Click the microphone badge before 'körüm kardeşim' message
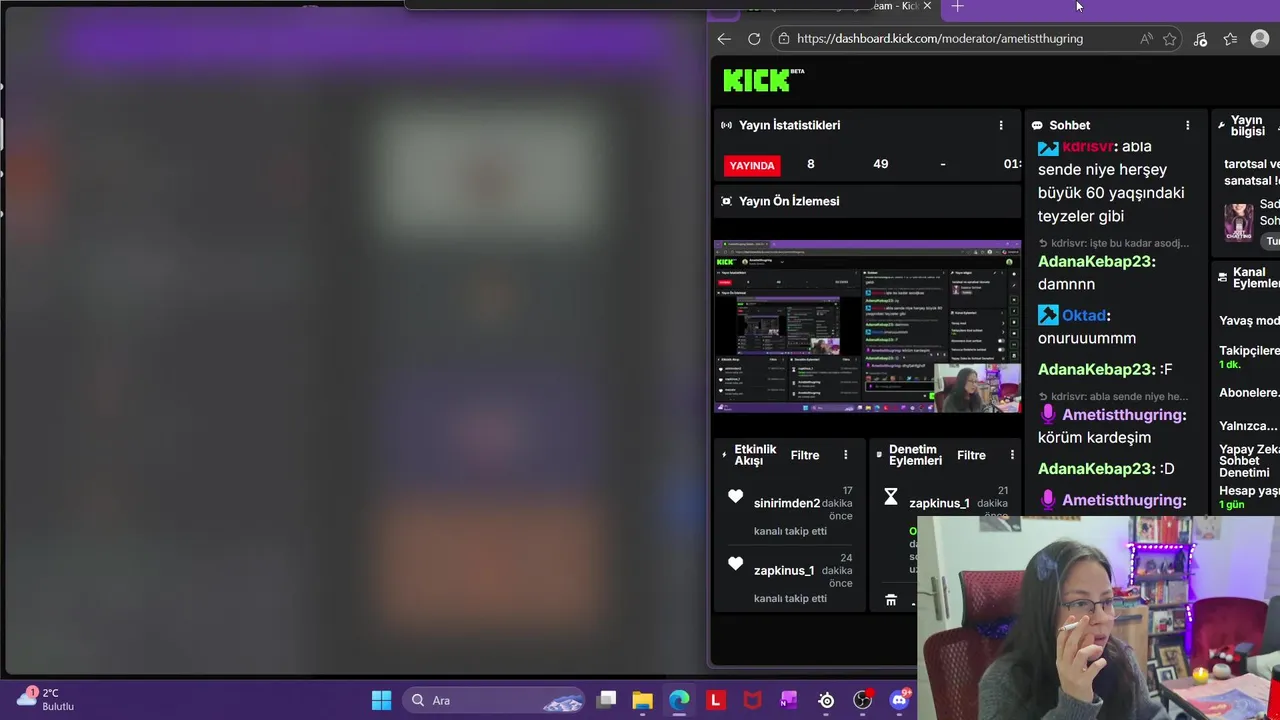Screen dimensions: 1280x720 (x=1048, y=414)
